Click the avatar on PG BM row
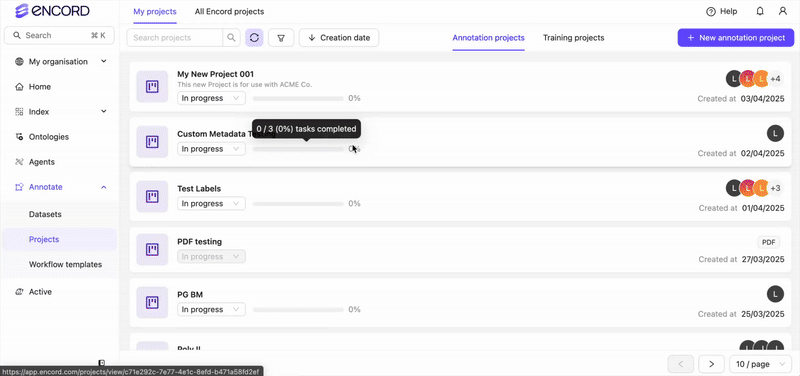The image size is (800, 376). 775,294
